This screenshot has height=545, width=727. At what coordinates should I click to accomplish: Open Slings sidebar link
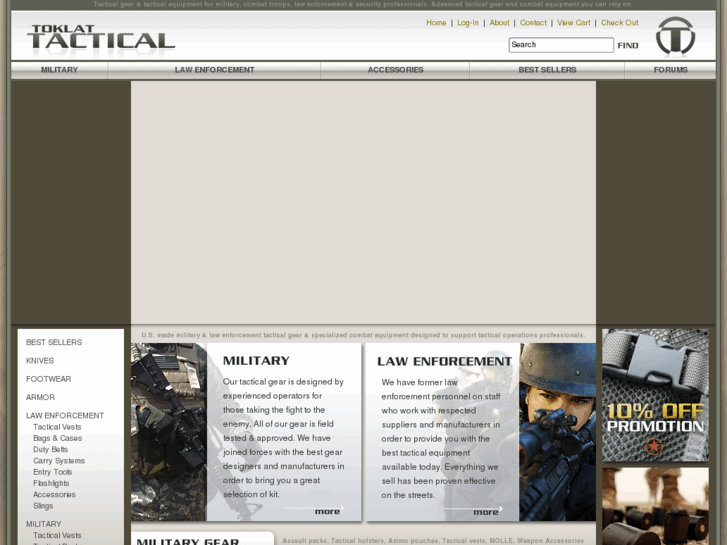(43, 506)
